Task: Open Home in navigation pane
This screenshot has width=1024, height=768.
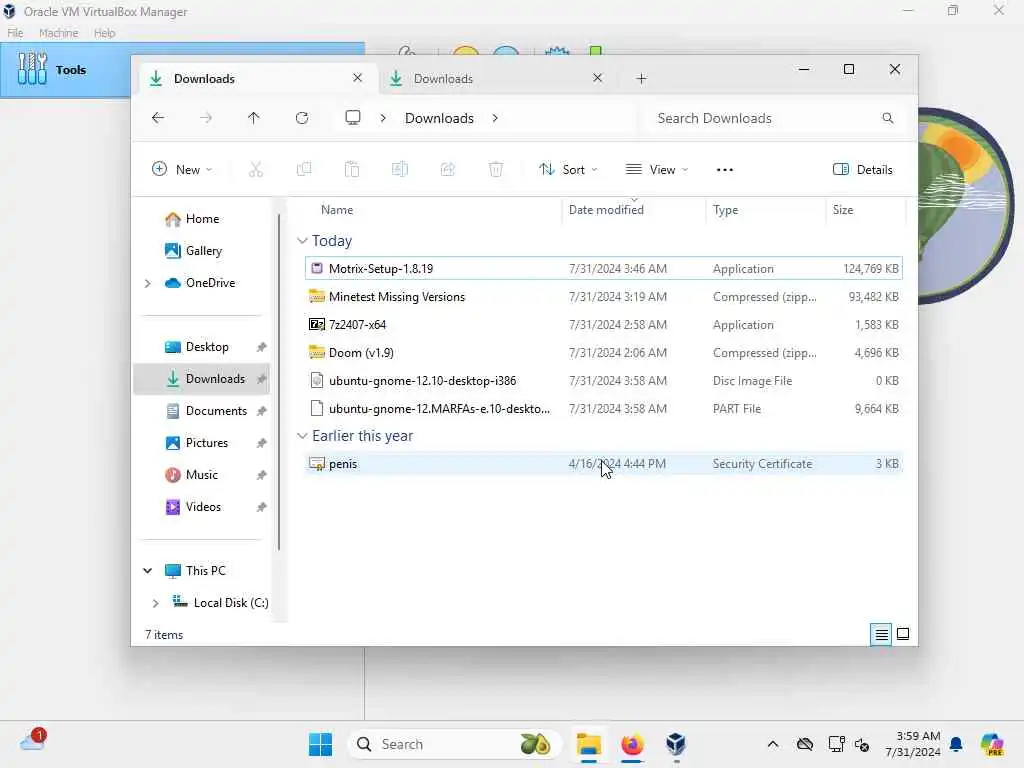Action: (x=202, y=219)
